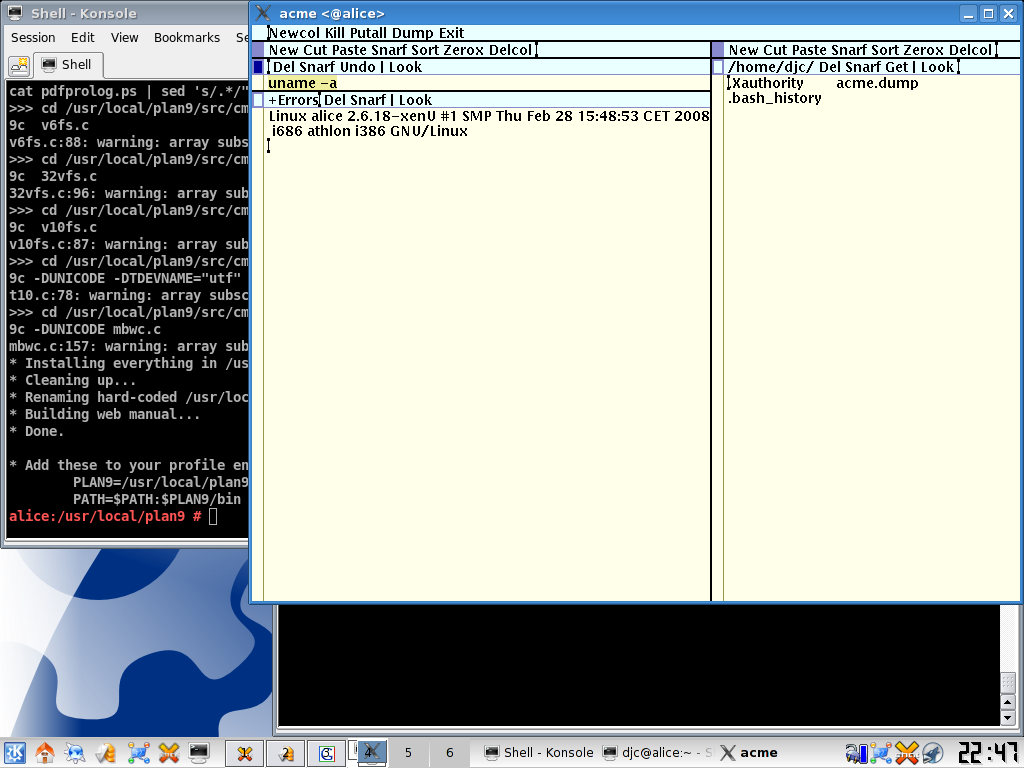The width and height of the screenshot is (1024, 768).
Task: Switch to the acme task in the taskbar
Action: click(749, 753)
